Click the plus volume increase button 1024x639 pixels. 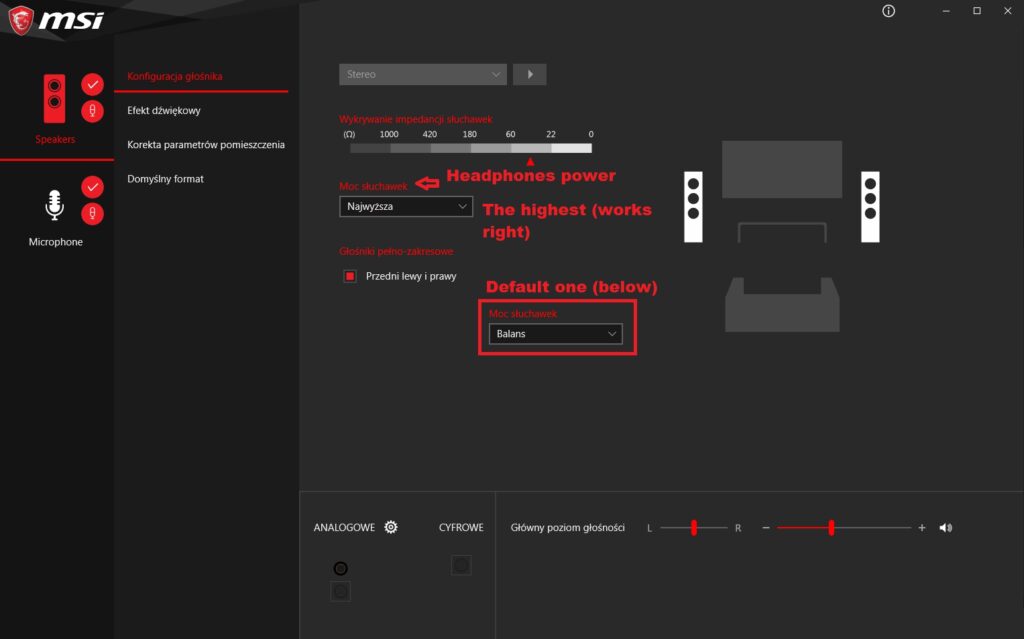click(x=921, y=527)
